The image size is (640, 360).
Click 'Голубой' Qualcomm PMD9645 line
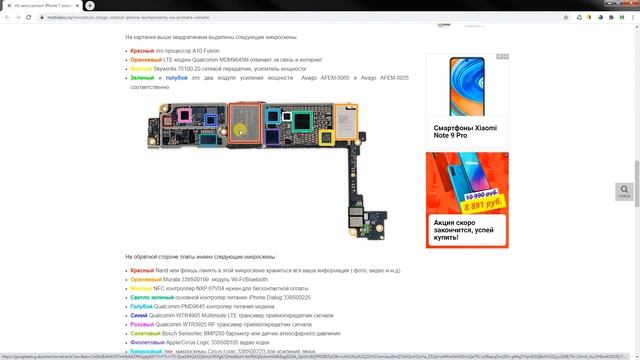pos(202,306)
